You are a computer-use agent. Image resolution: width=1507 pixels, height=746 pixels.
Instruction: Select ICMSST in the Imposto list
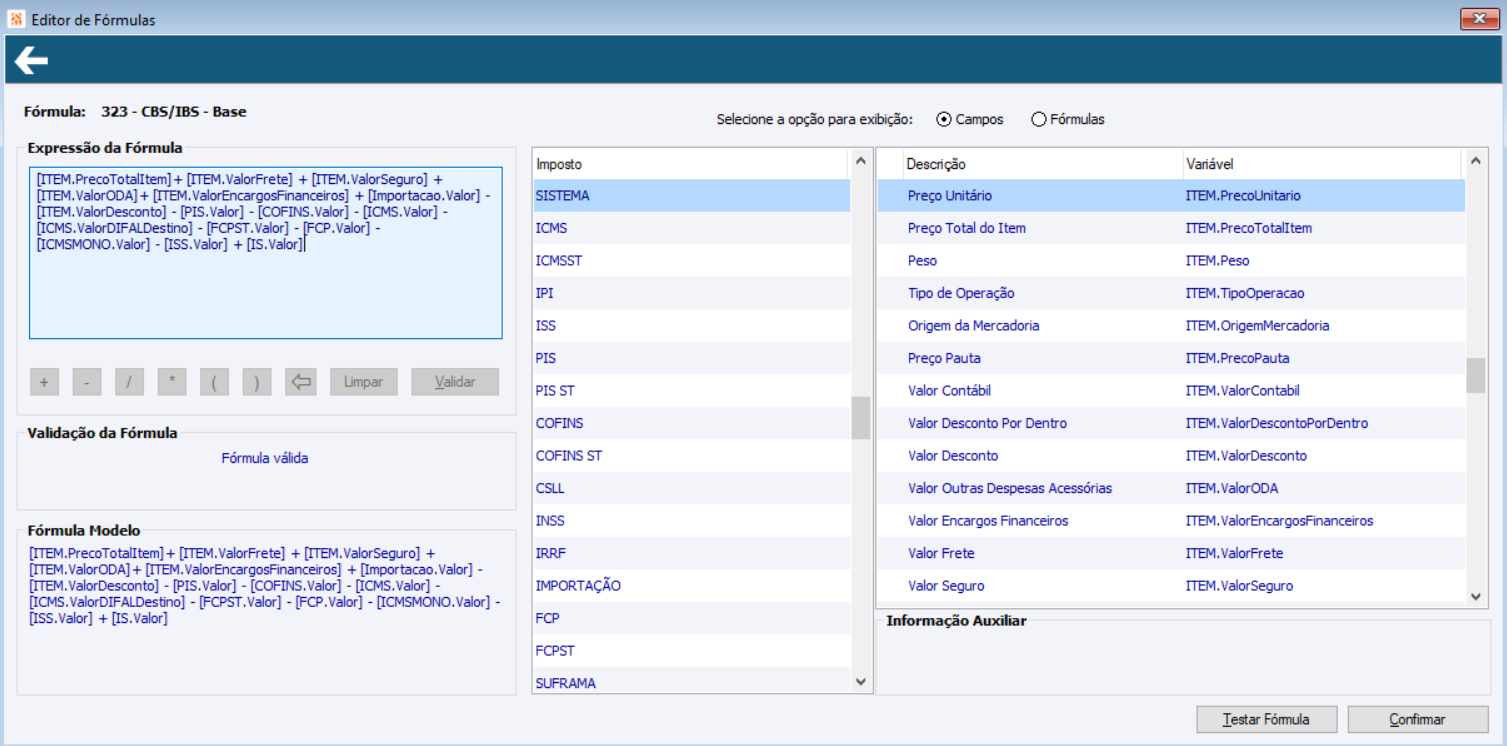coord(691,261)
